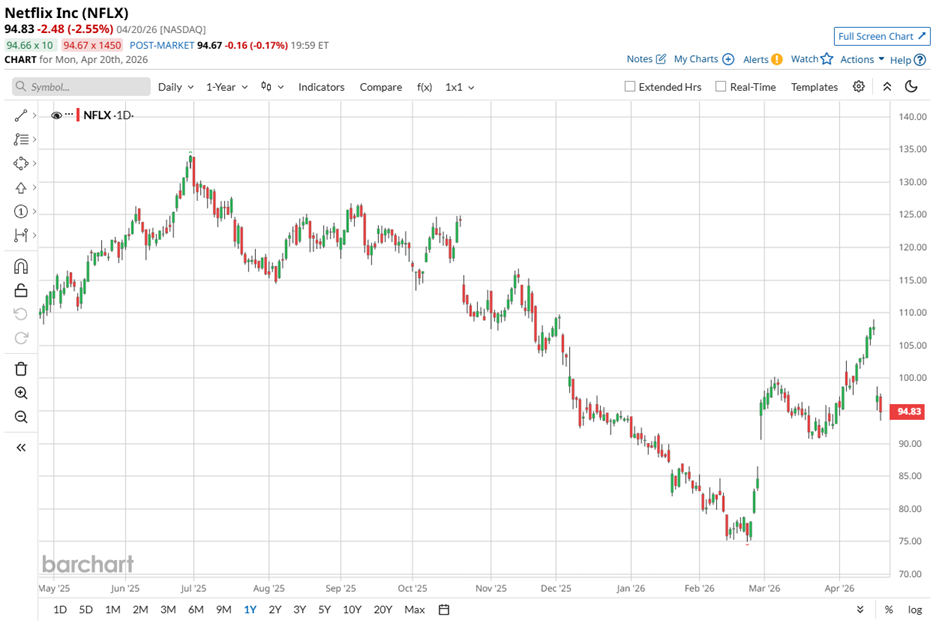Open the f(x) expressions menu
This screenshot has height=626, width=936.
pos(424,87)
